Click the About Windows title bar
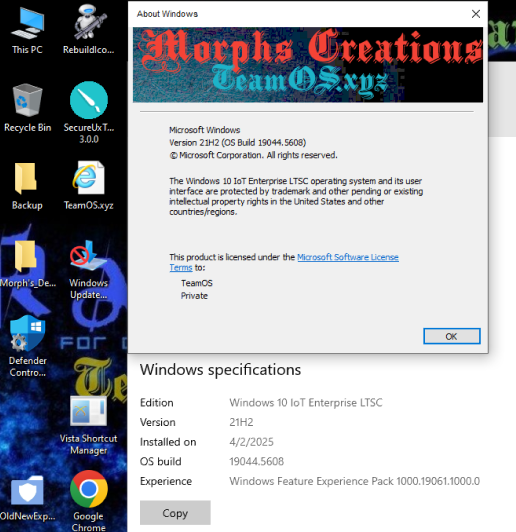Viewport: 516px width, 532px height. (x=299, y=14)
